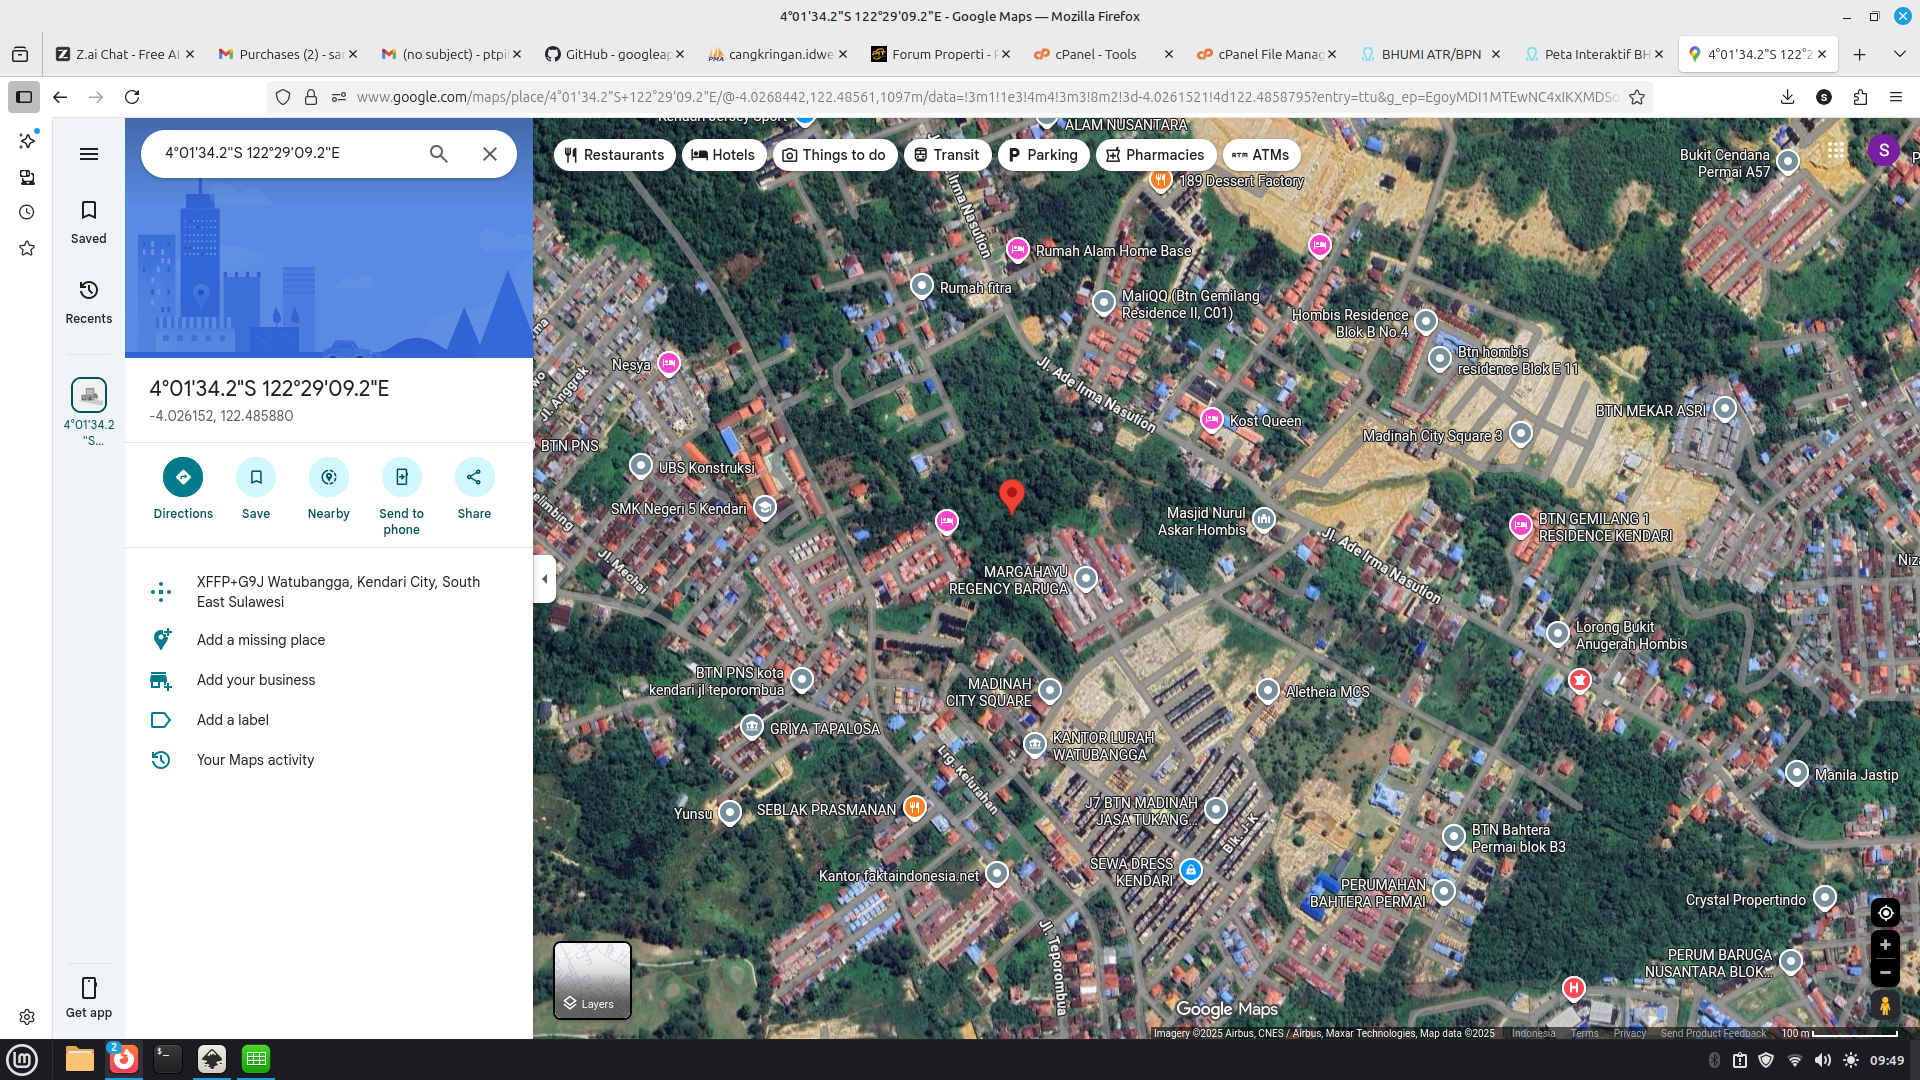Click Send to phone icon
This screenshot has width=1920, height=1080.
(x=401, y=477)
